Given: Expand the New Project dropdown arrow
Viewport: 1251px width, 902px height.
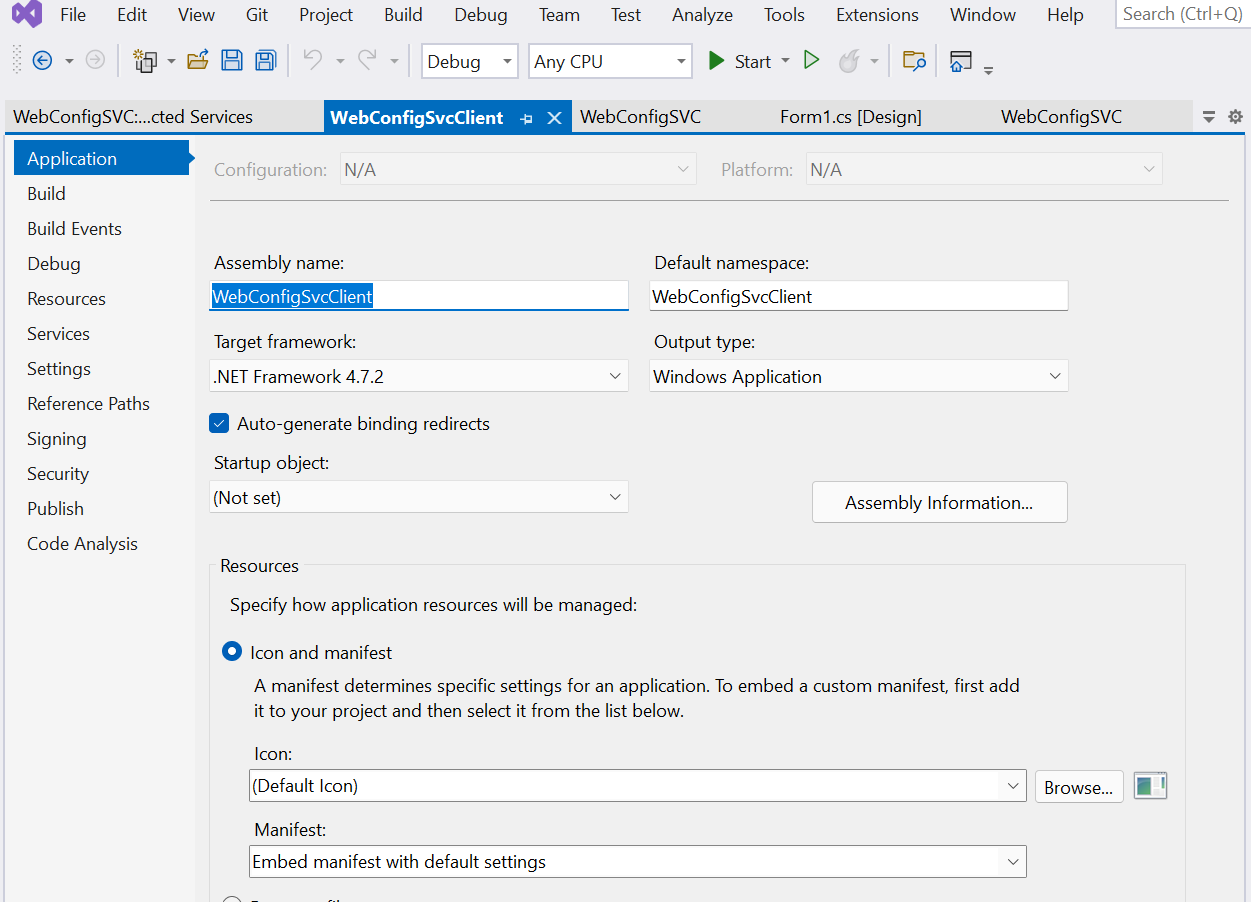Looking at the screenshot, I should coord(171,61).
